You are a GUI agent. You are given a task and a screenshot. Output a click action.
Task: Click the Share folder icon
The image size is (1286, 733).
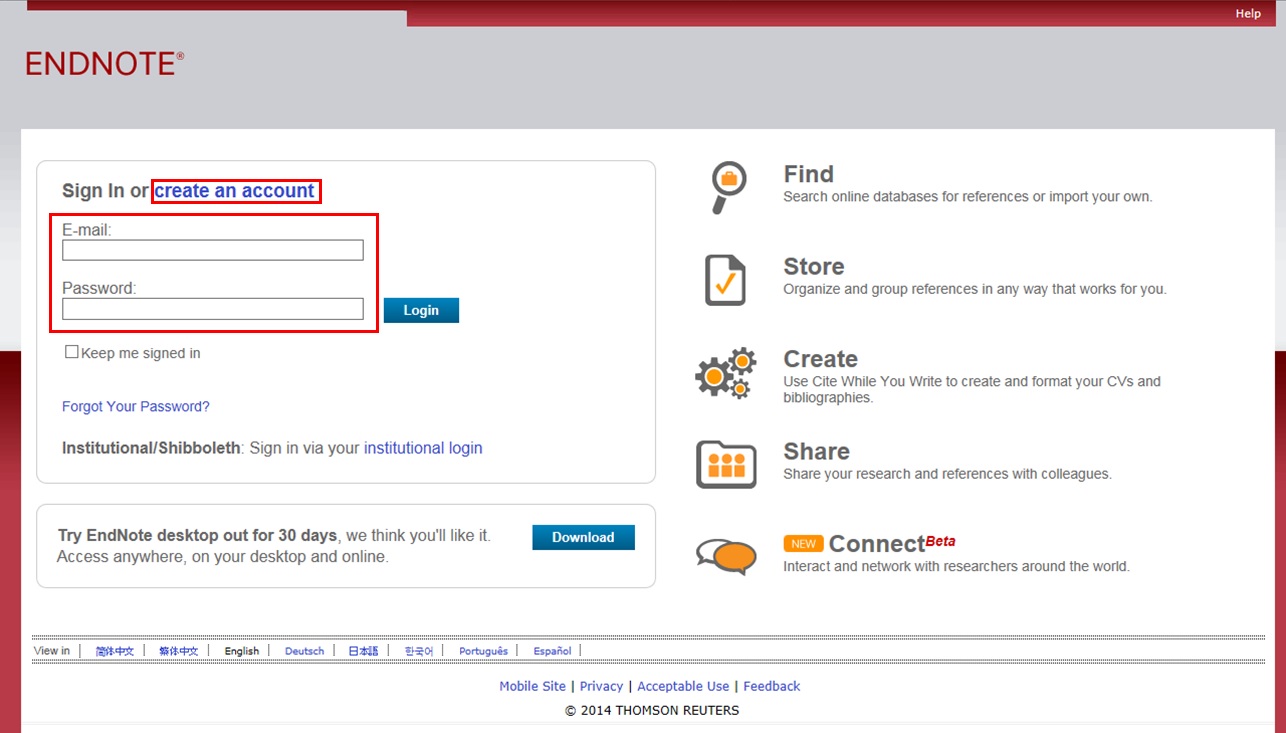pos(726,464)
